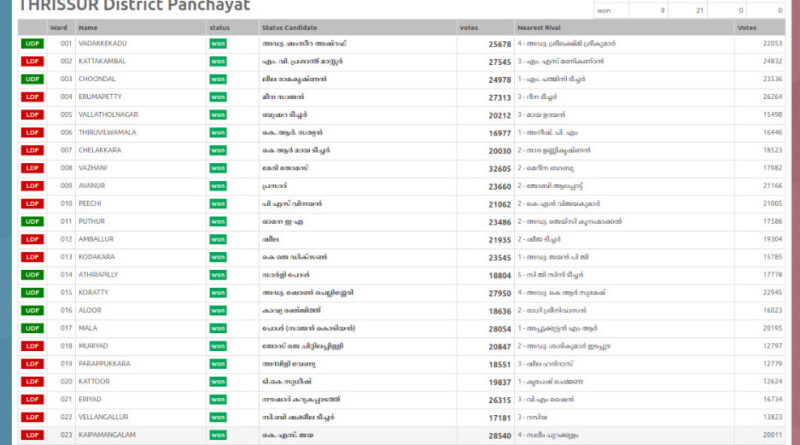Click the UDF badge for Vadakkekadu ward
The height and width of the screenshot is (445, 800).
point(32,44)
